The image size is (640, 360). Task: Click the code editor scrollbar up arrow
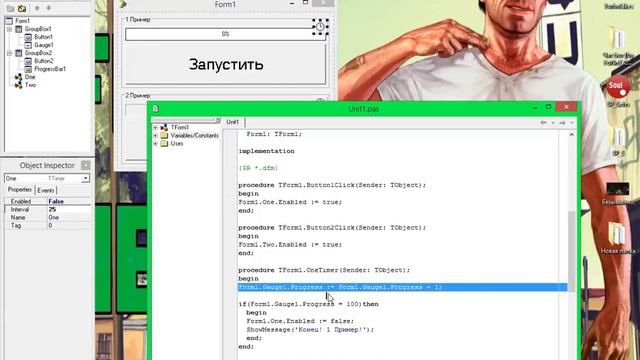[572, 135]
